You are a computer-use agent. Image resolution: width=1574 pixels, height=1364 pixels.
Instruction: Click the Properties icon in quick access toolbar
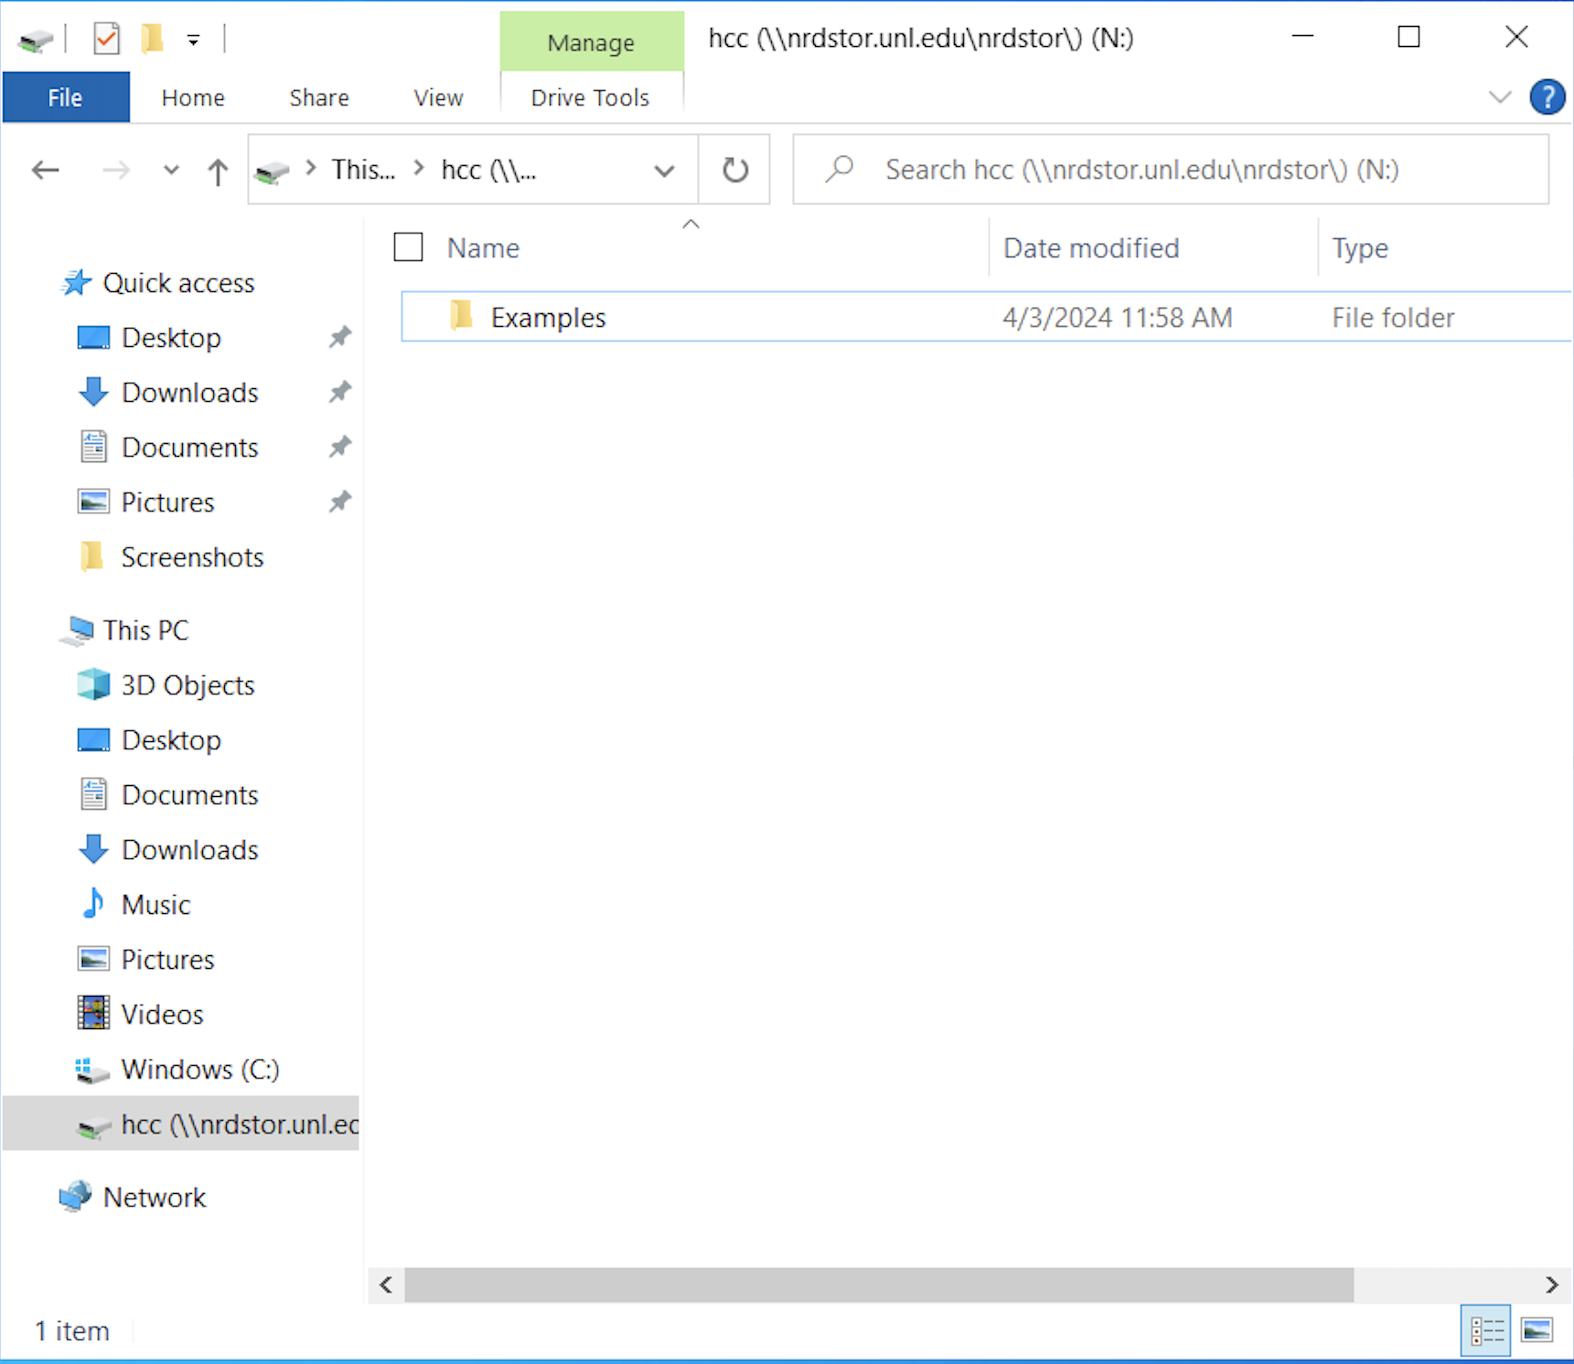click(106, 39)
